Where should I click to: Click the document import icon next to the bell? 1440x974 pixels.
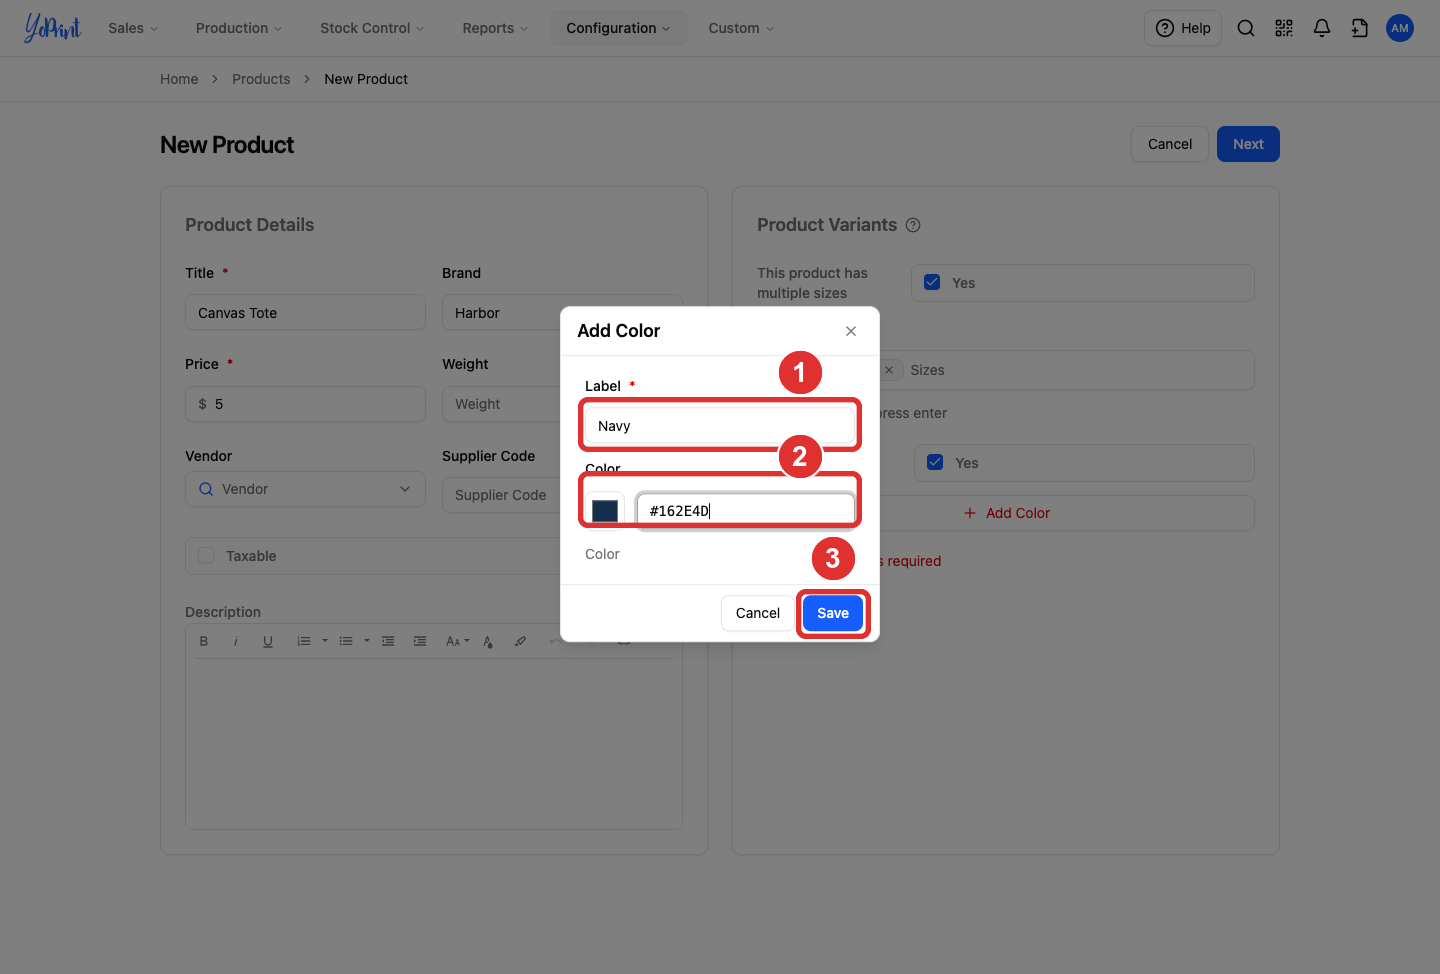click(1360, 28)
